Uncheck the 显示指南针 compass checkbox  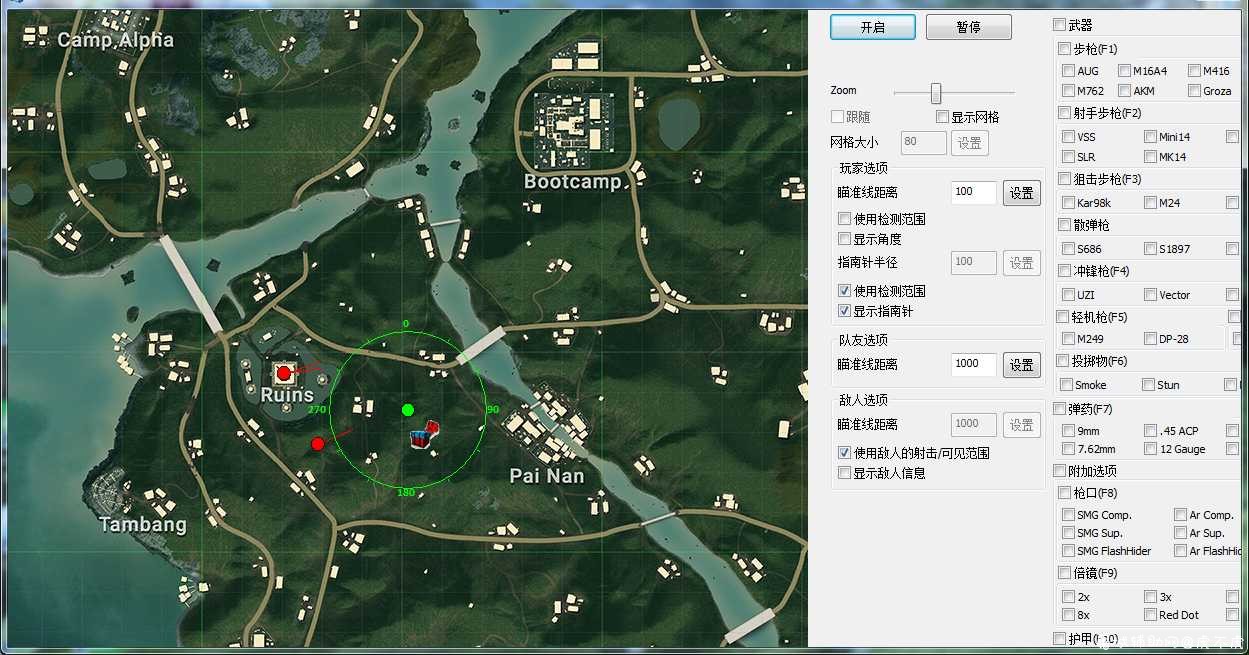[x=844, y=311]
